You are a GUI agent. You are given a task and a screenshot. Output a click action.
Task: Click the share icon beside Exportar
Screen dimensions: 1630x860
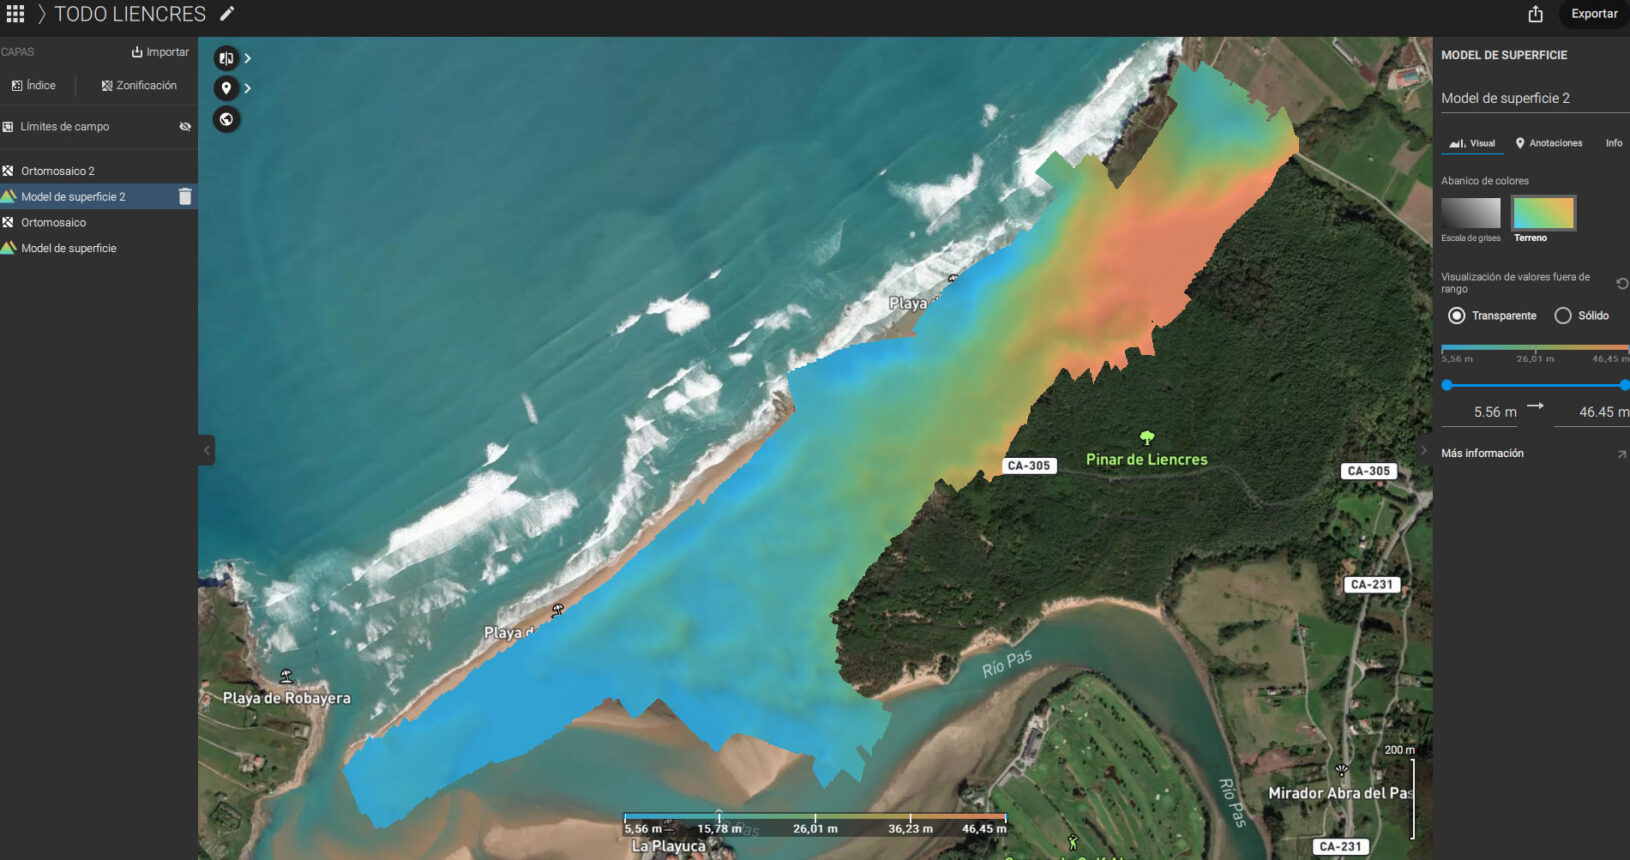tap(1536, 14)
